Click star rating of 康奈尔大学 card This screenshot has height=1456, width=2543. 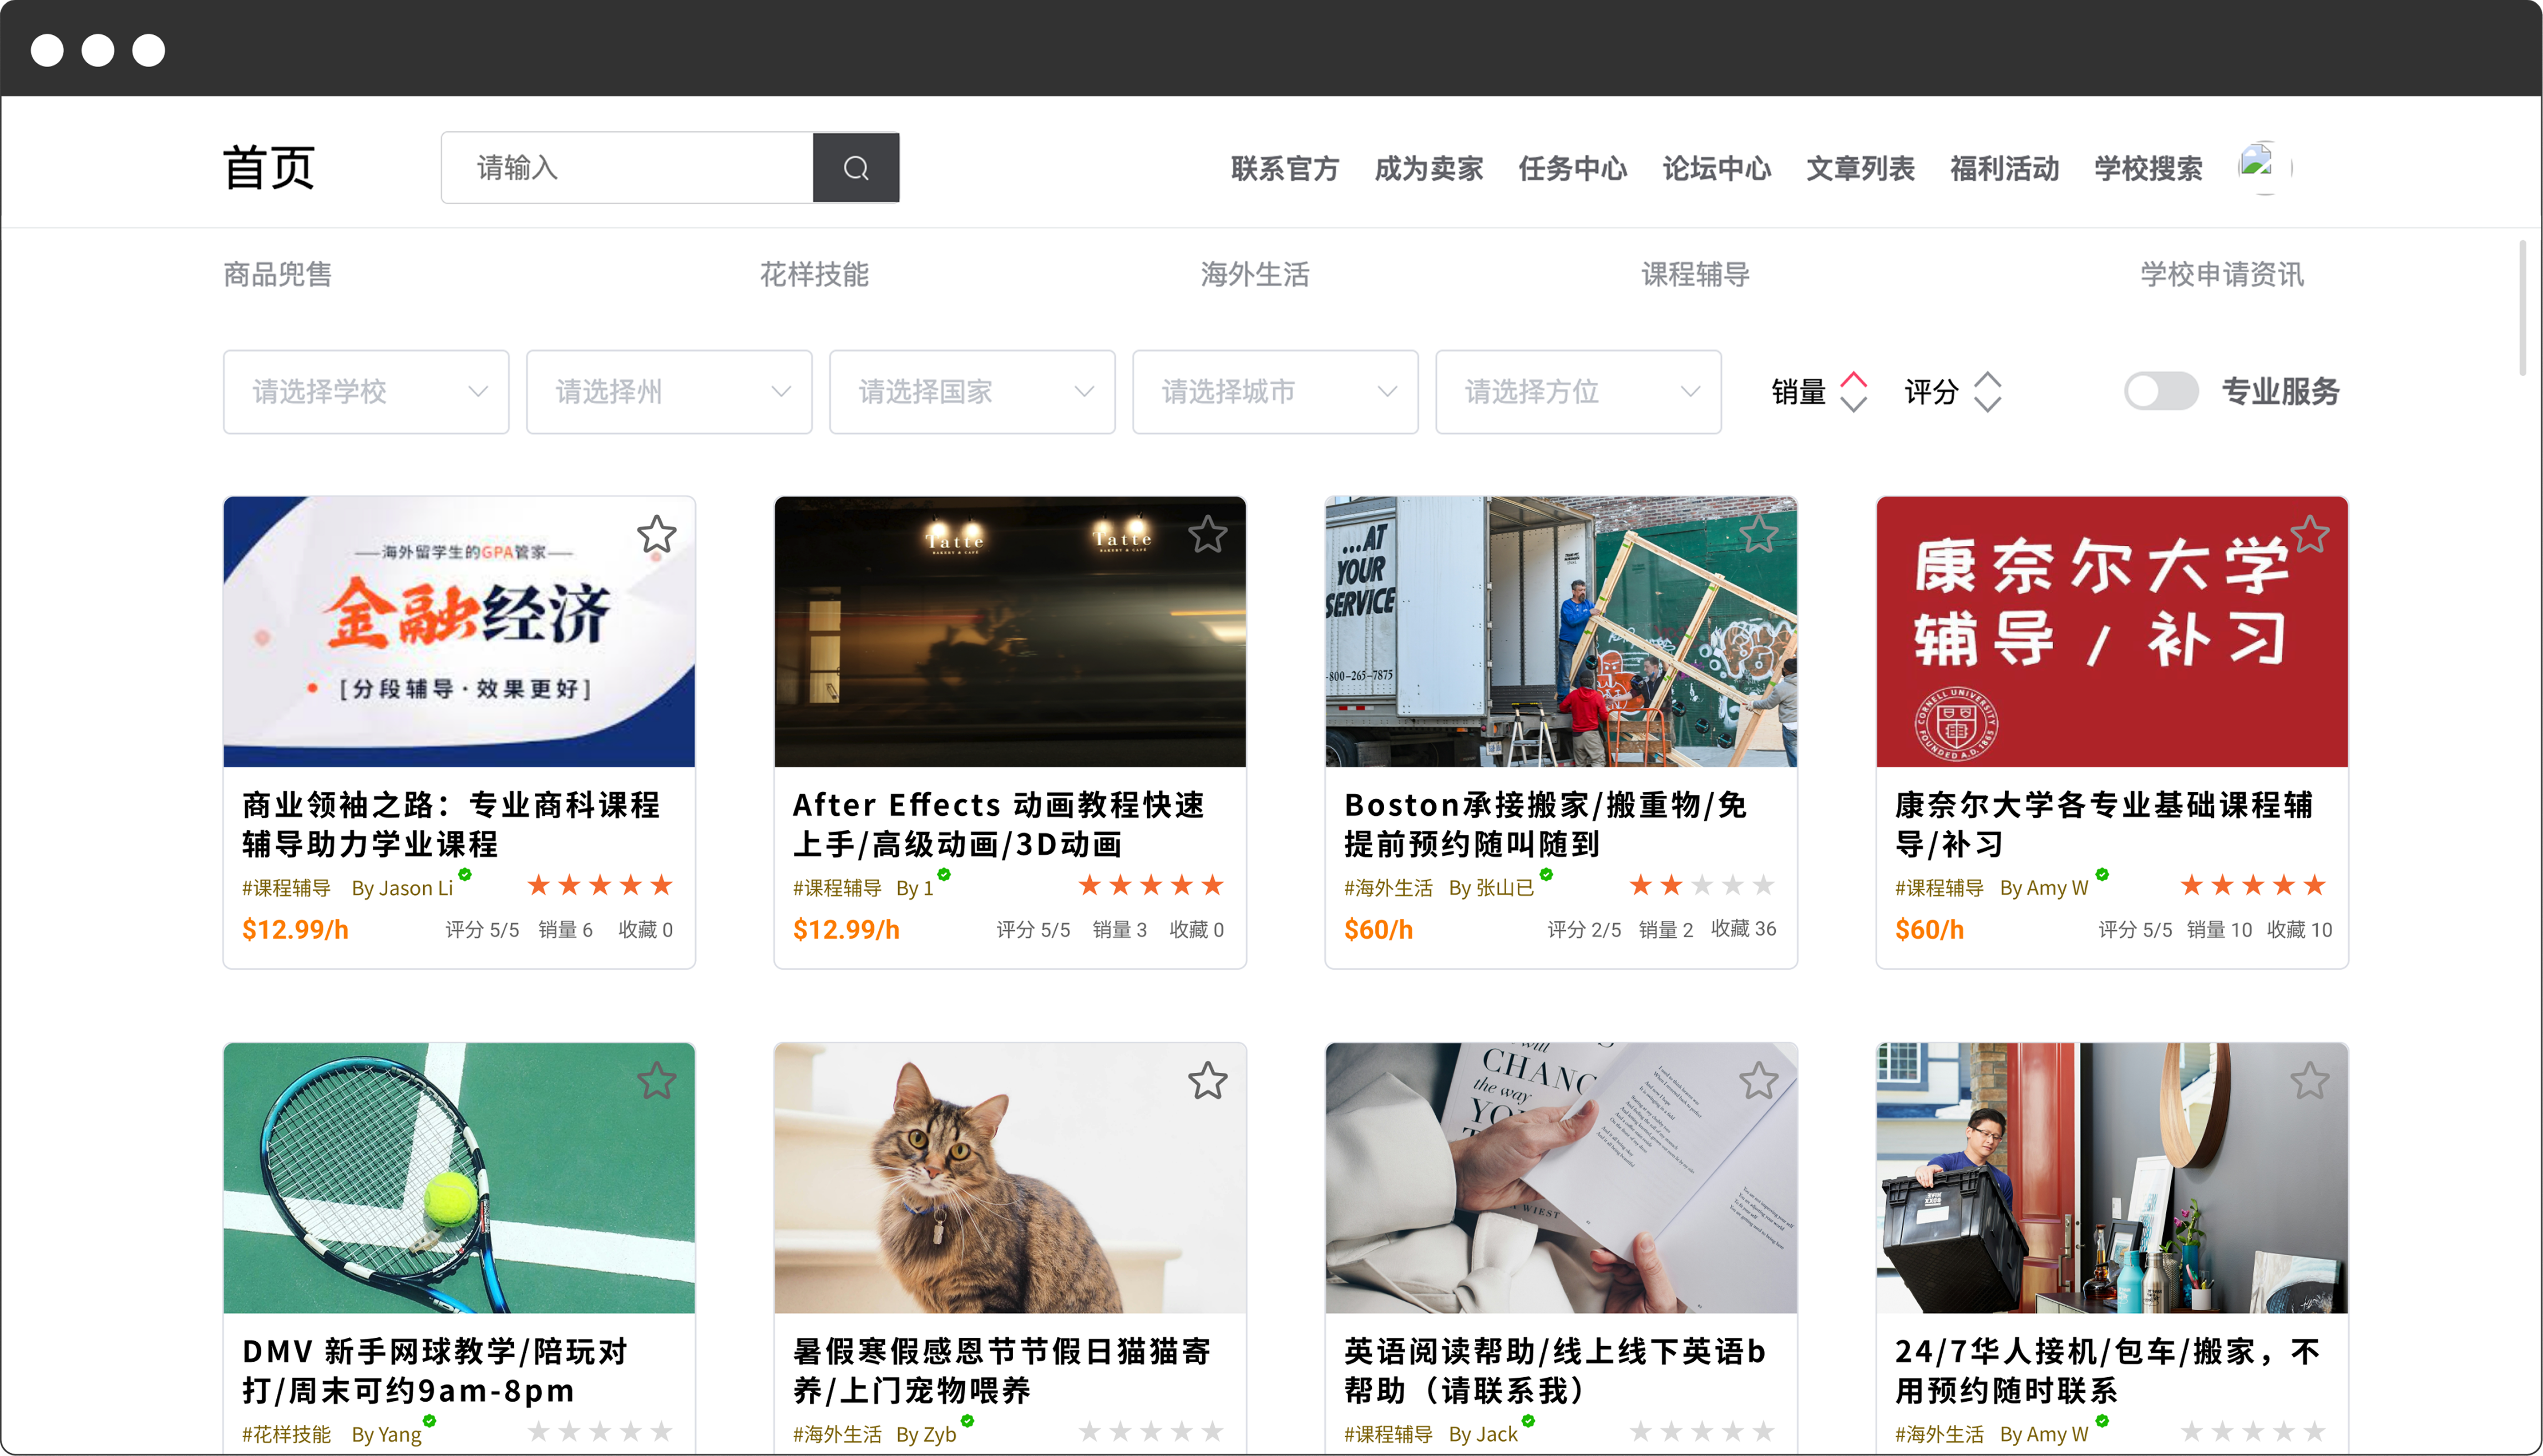point(2252,885)
